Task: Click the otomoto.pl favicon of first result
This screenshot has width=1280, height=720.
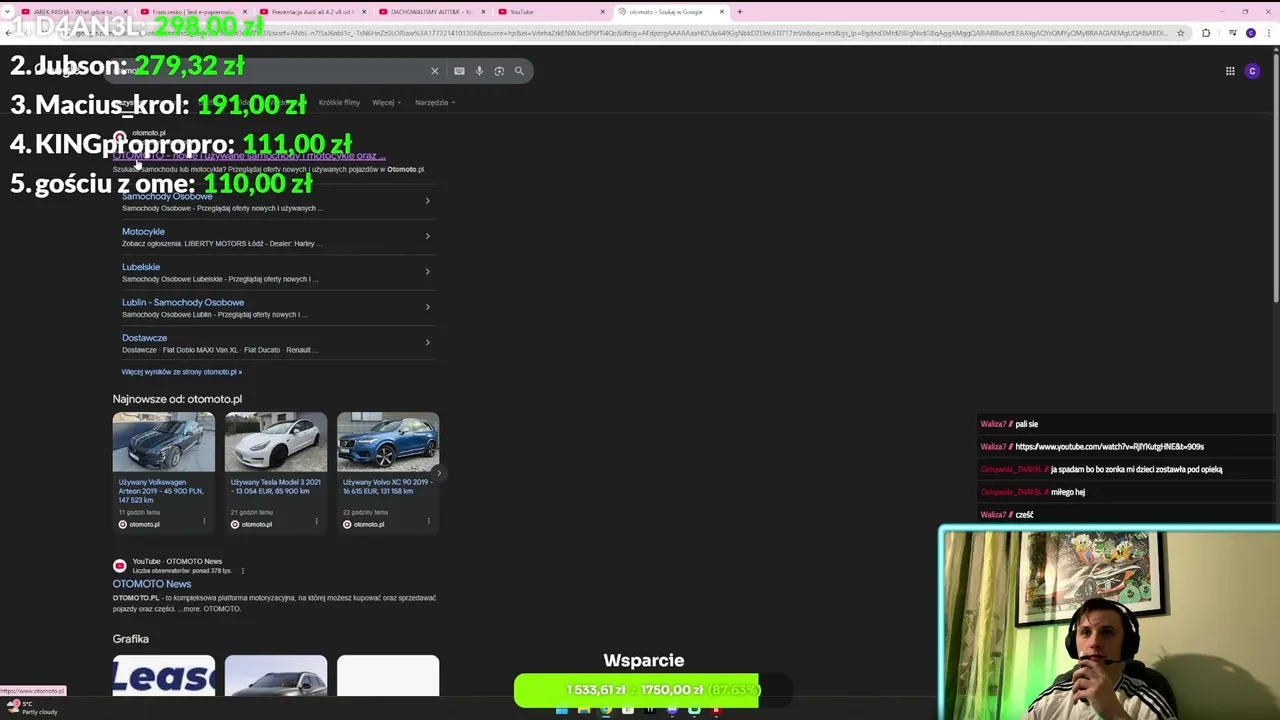Action: [120, 137]
